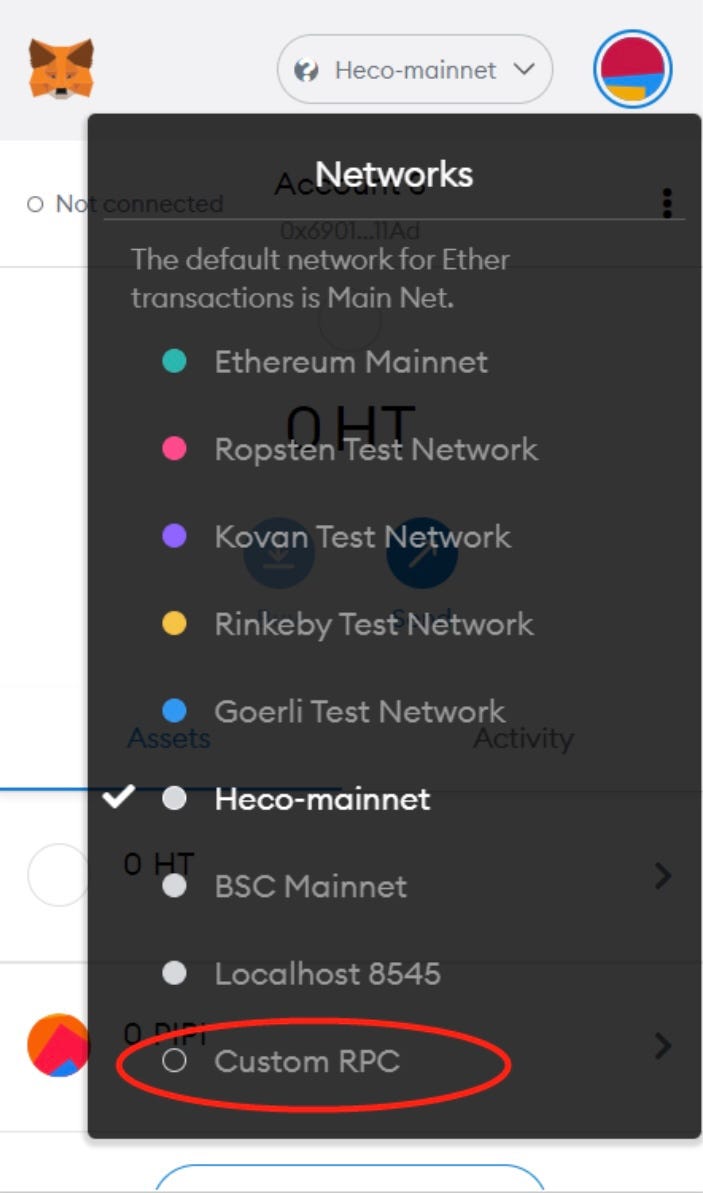The image size is (703, 1193).
Task: Click the MetaMask fox logo
Action: 62,68
